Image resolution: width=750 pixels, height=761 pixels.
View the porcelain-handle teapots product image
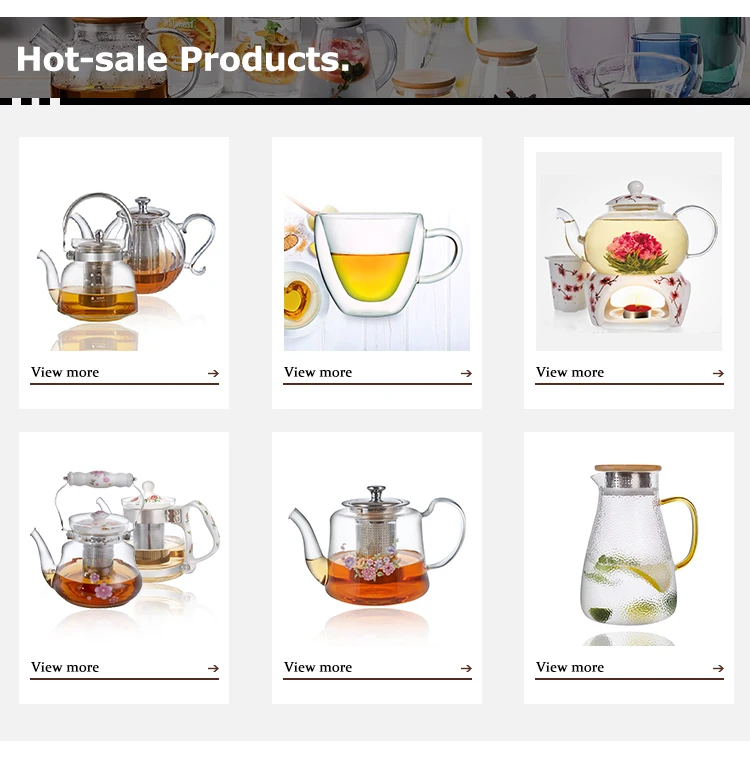click(124, 546)
